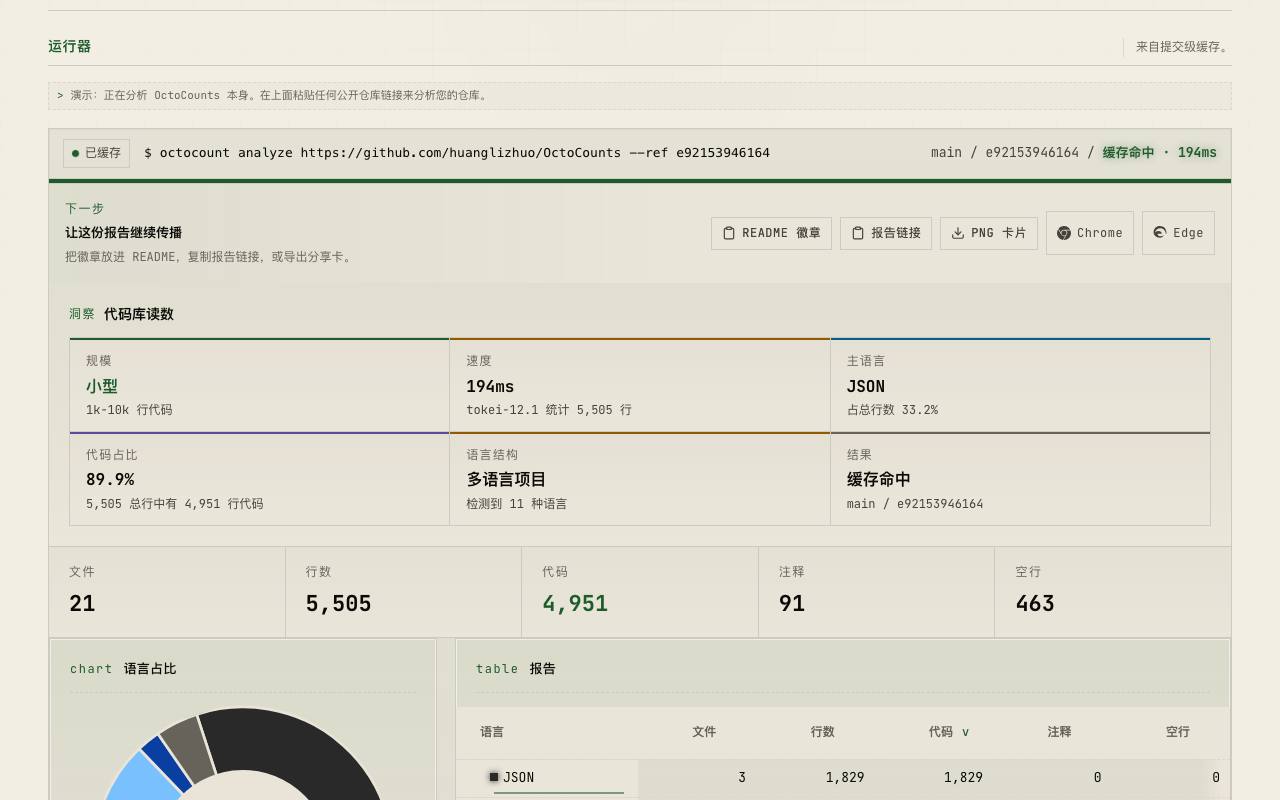The image size is (1280, 800).
Task: Click the 主语言 JSON insight card
Action: coord(1020,385)
